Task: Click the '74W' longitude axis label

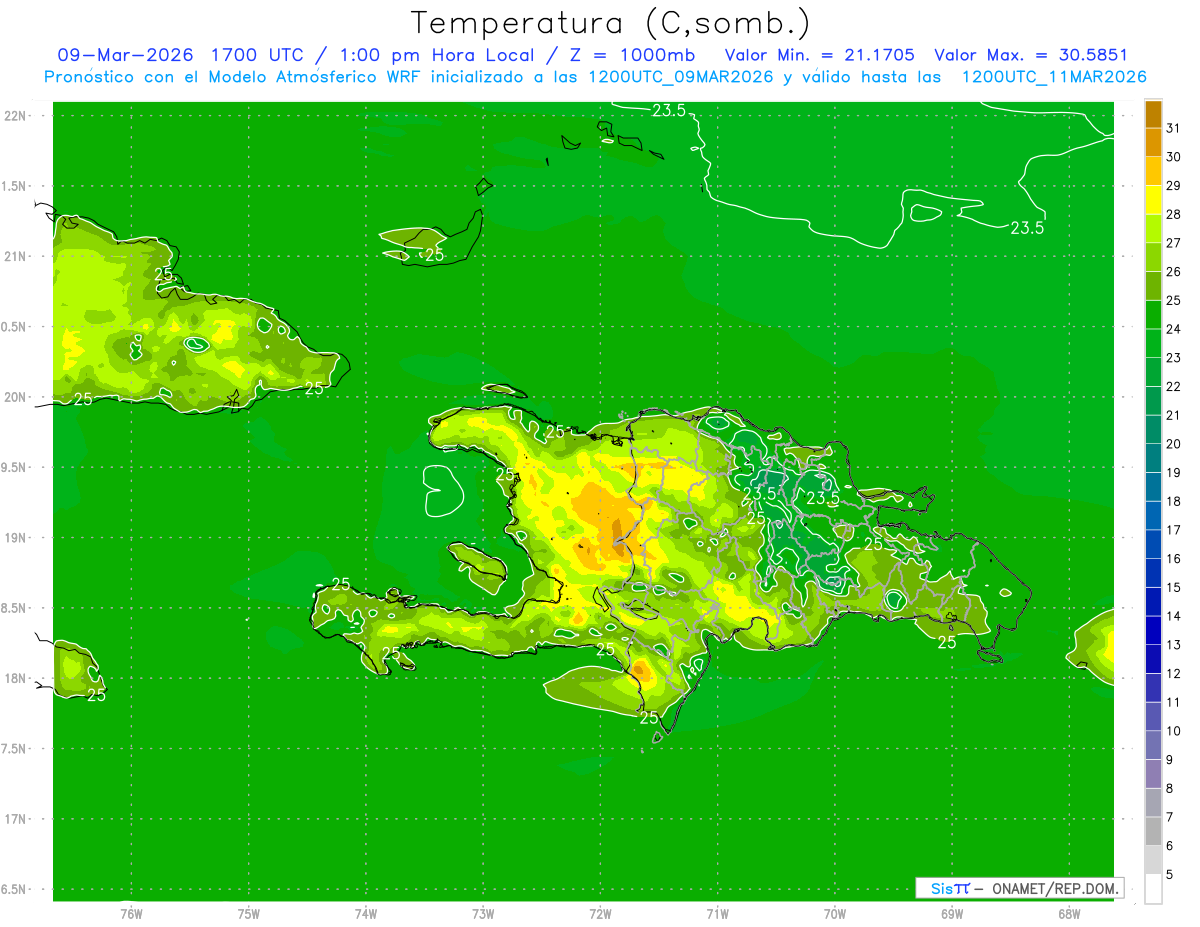Action: 366,913
